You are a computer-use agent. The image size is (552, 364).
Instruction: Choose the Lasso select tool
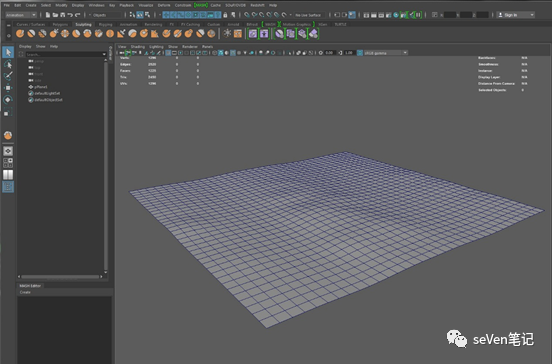8,64
